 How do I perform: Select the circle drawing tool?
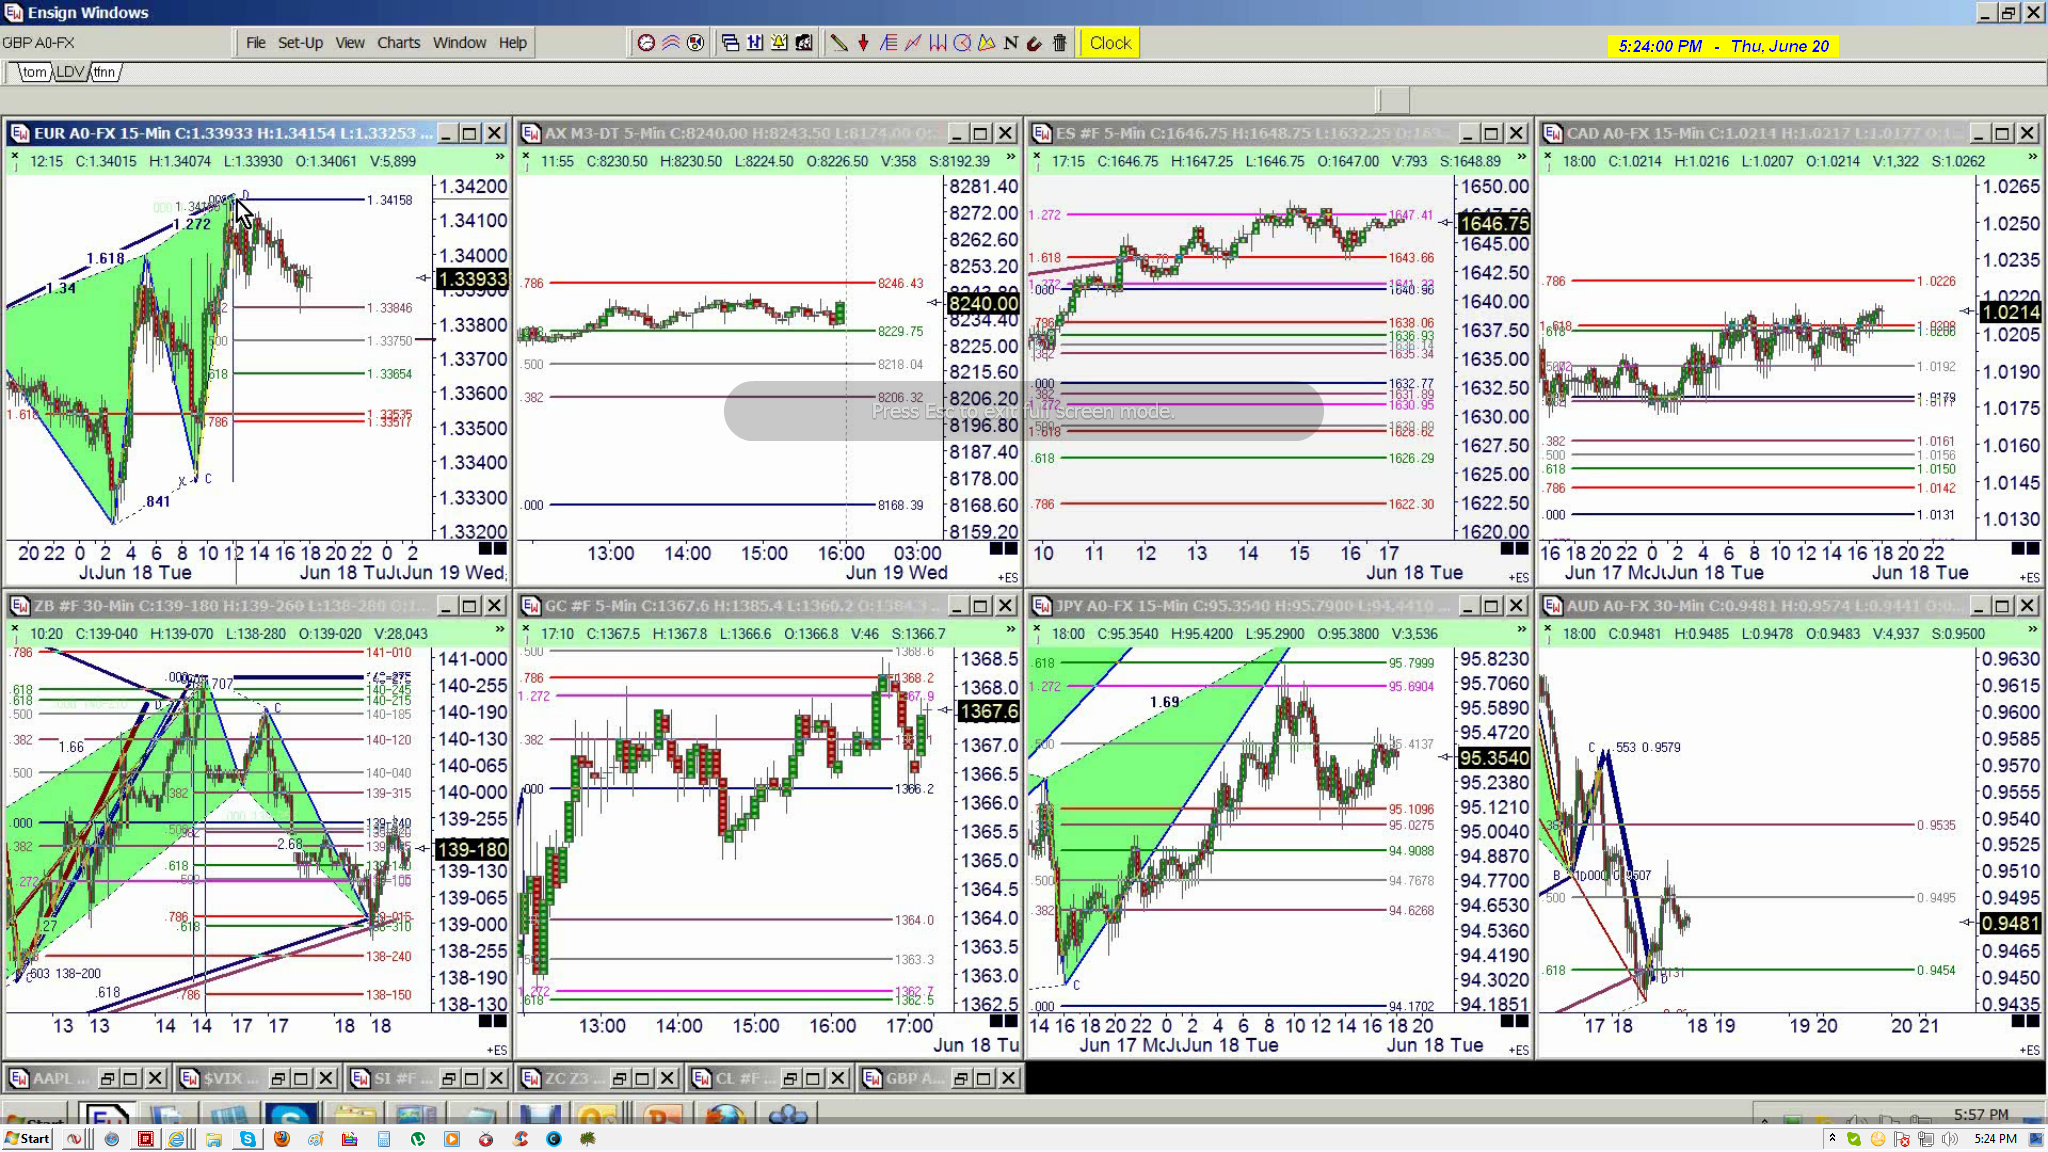[962, 43]
